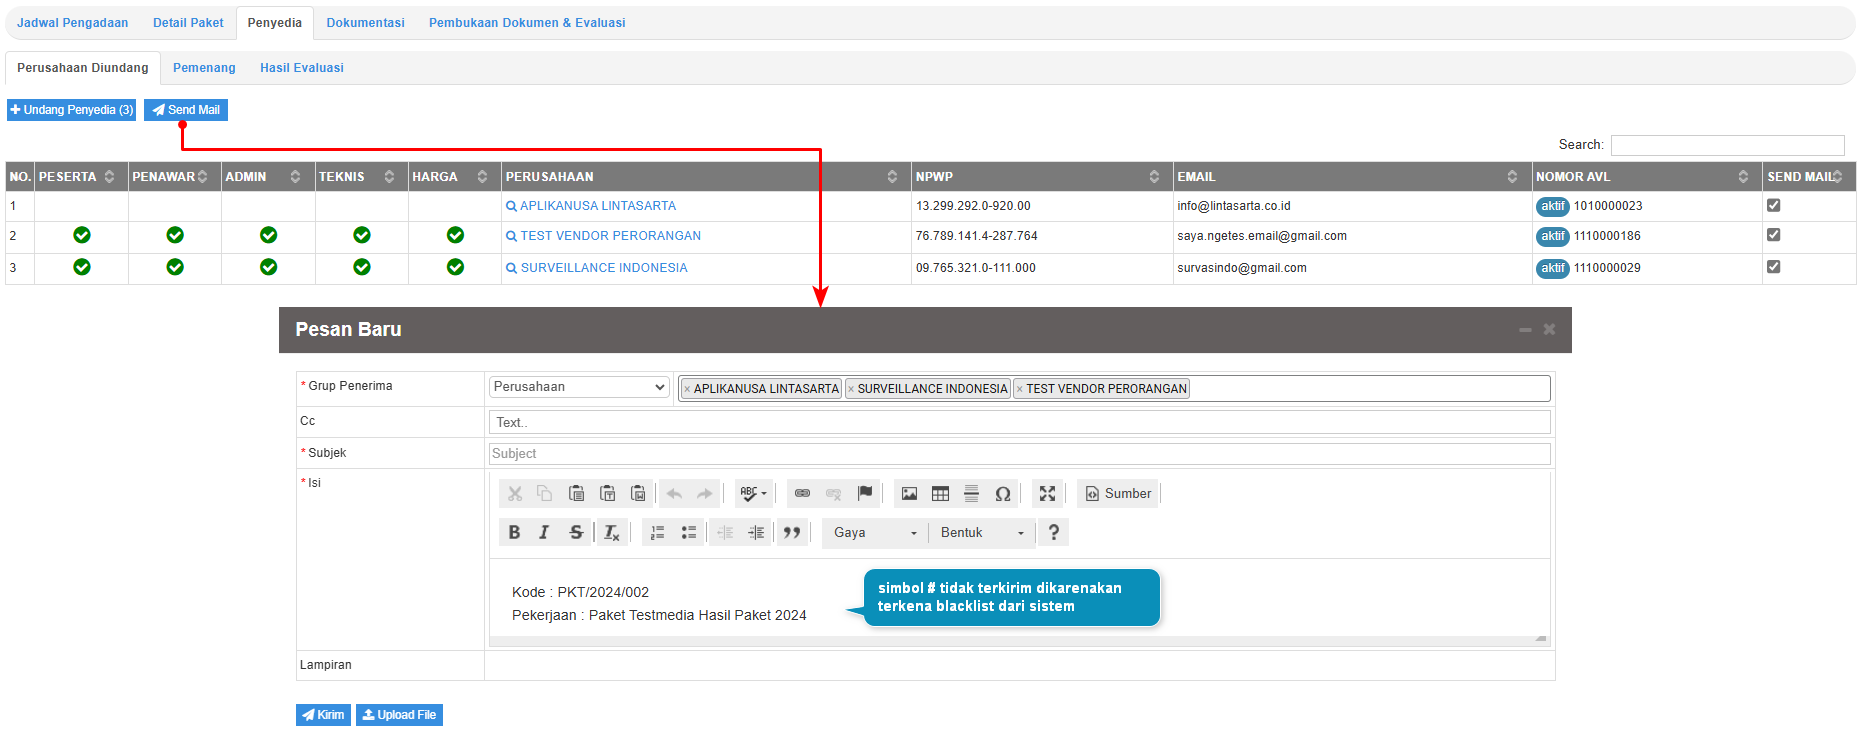Viewport: 1861px width, 731px height.
Task: Toggle bold formatting in the editor
Action: point(514,533)
